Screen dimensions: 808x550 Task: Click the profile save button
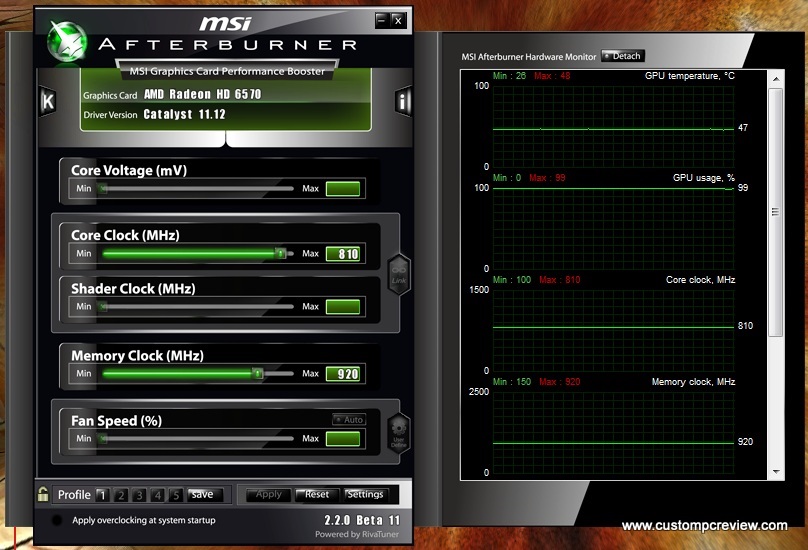tap(205, 494)
